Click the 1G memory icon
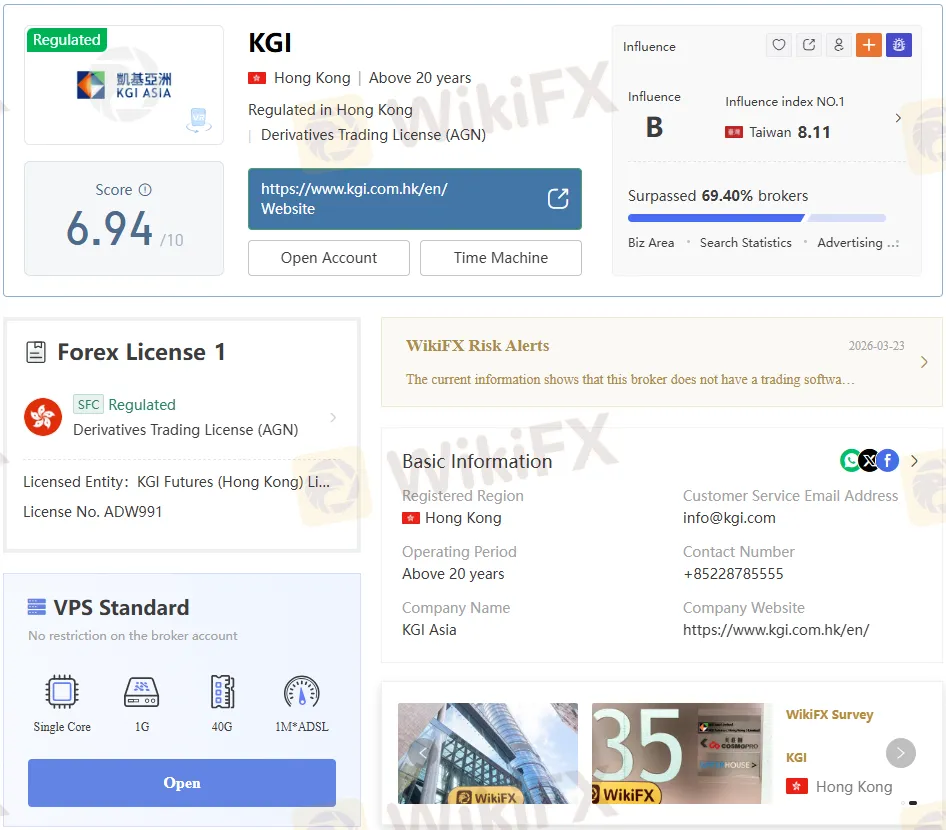Viewport: 946px width, 830px height. point(142,691)
